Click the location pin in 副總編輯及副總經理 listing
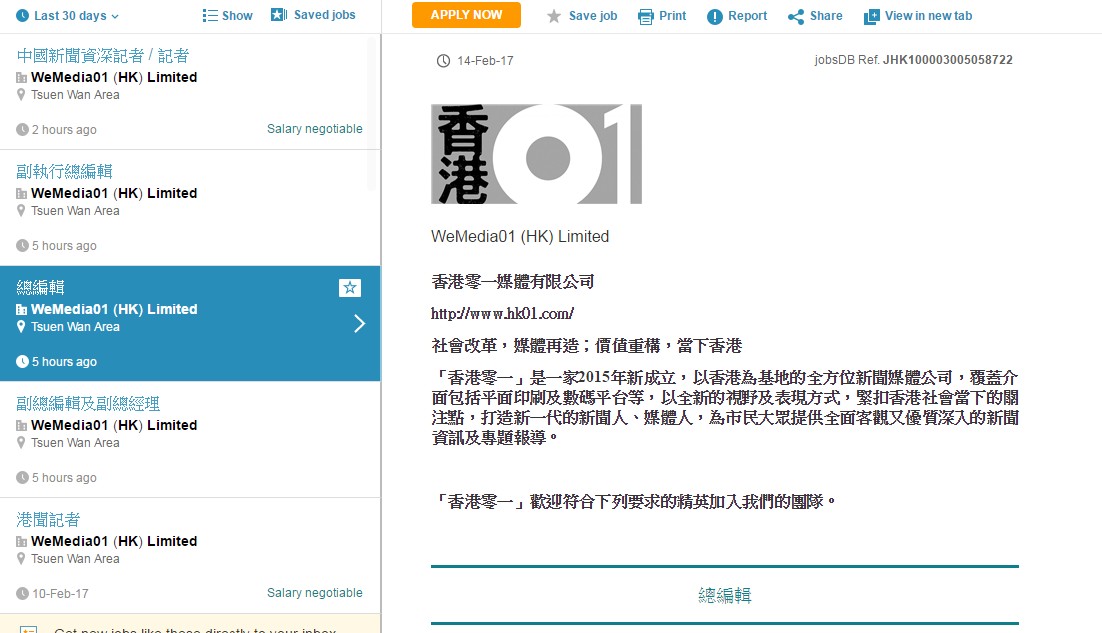The width and height of the screenshot is (1102, 633). (21, 443)
